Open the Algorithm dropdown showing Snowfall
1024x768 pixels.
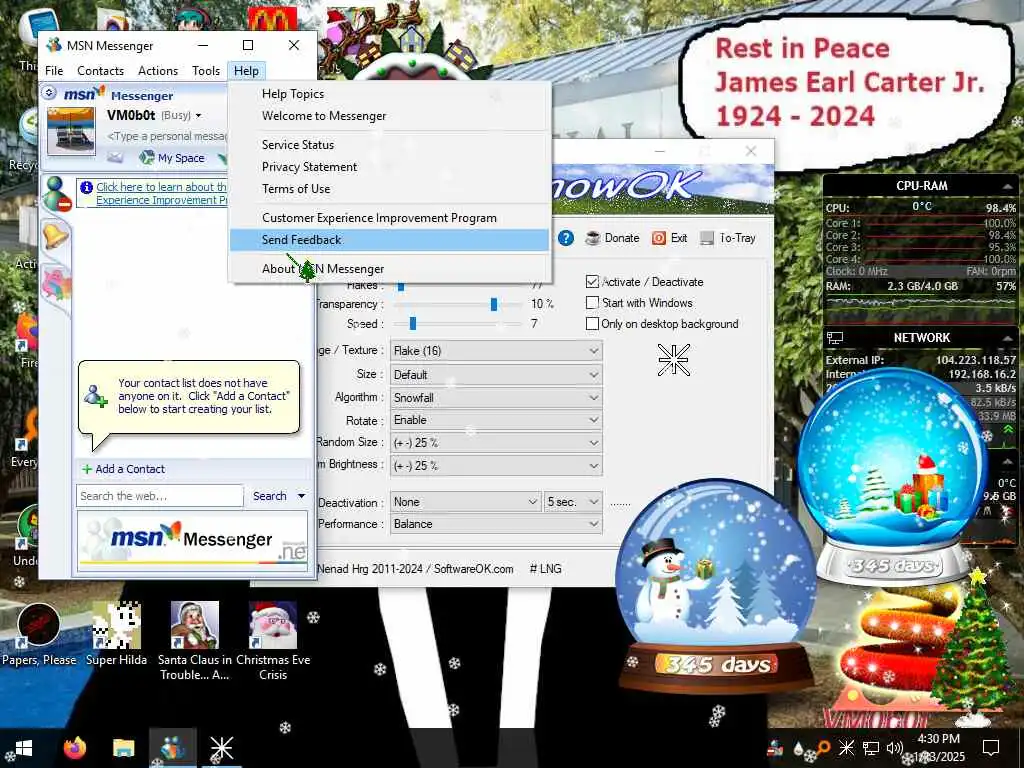point(496,398)
